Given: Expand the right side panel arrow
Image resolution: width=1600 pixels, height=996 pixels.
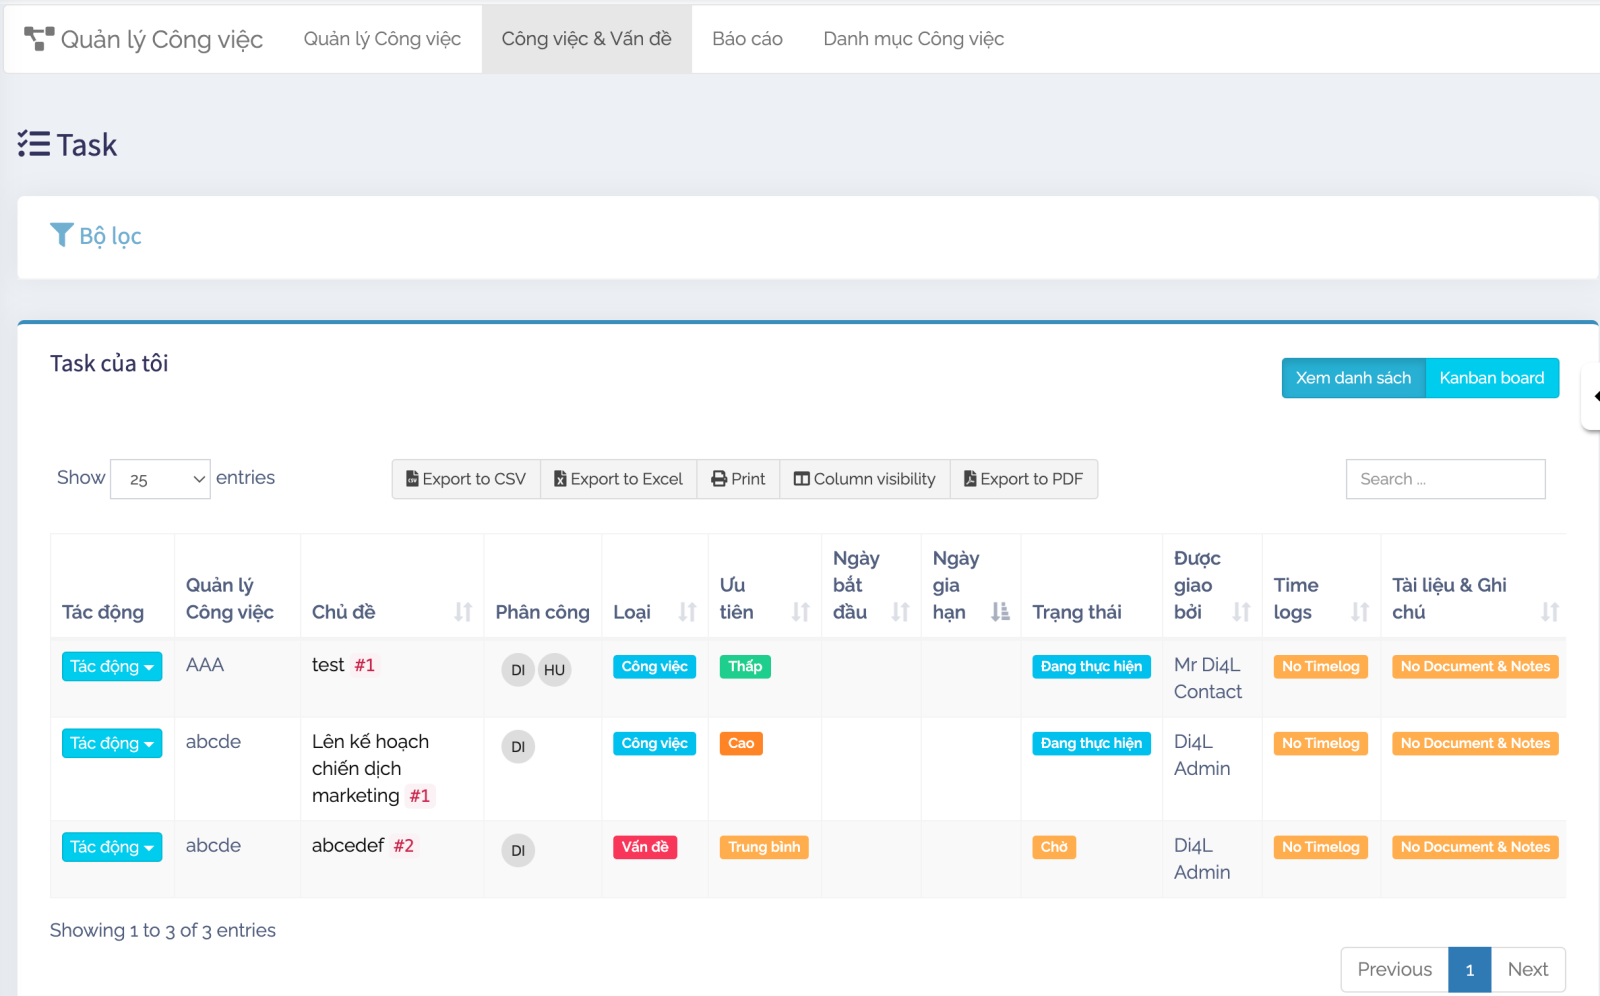Looking at the screenshot, I should click(x=1593, y=397).
